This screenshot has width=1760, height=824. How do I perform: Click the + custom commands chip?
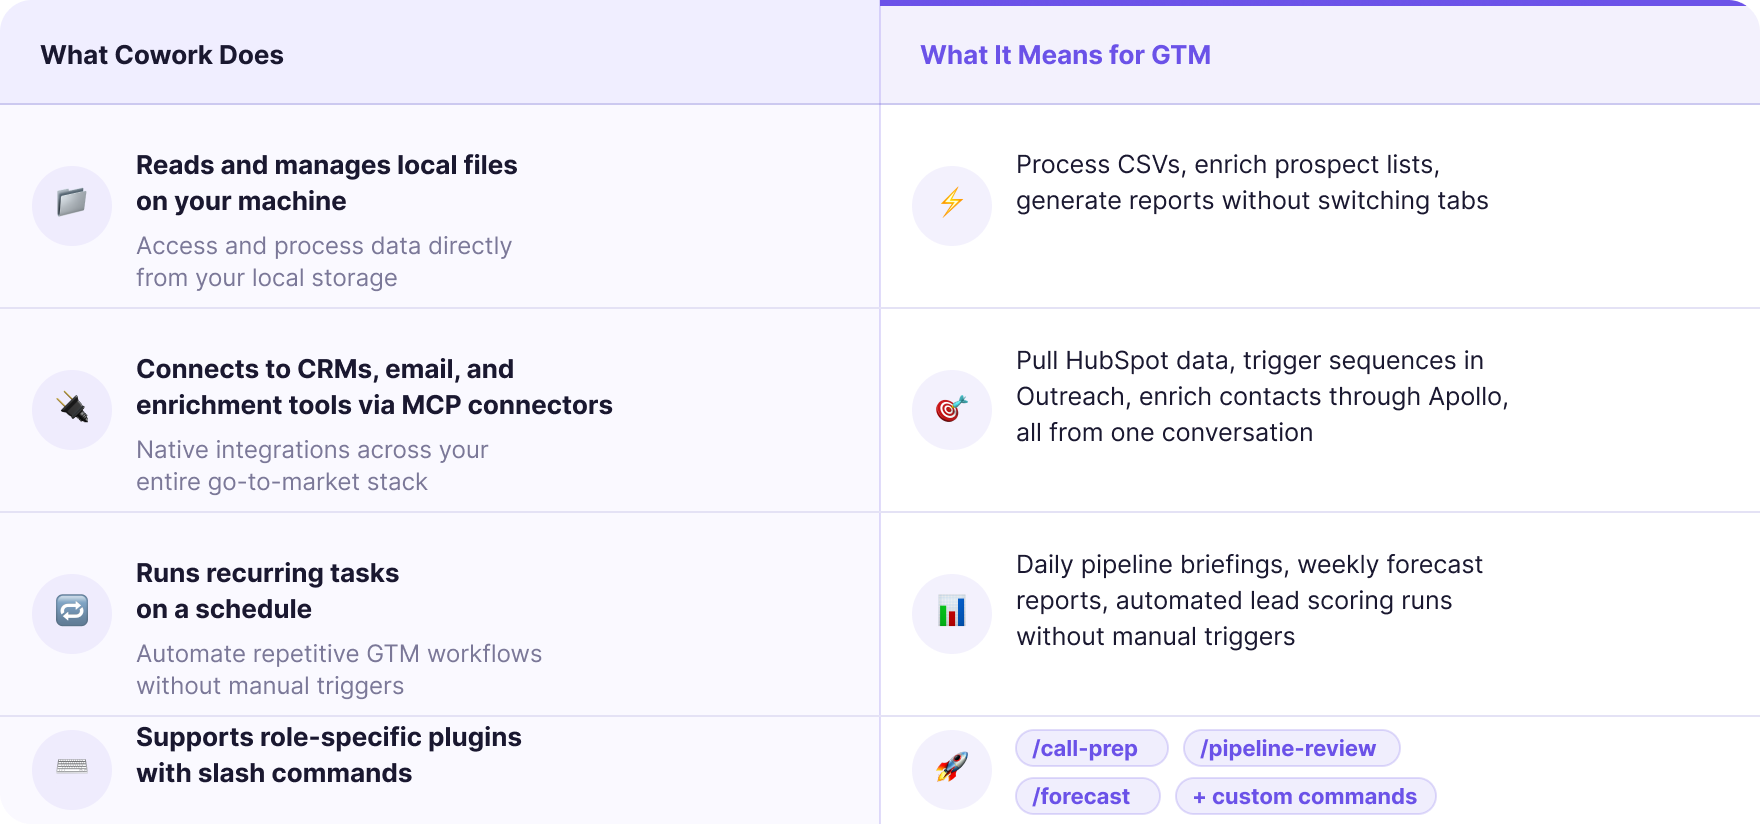click(1305, 796)
